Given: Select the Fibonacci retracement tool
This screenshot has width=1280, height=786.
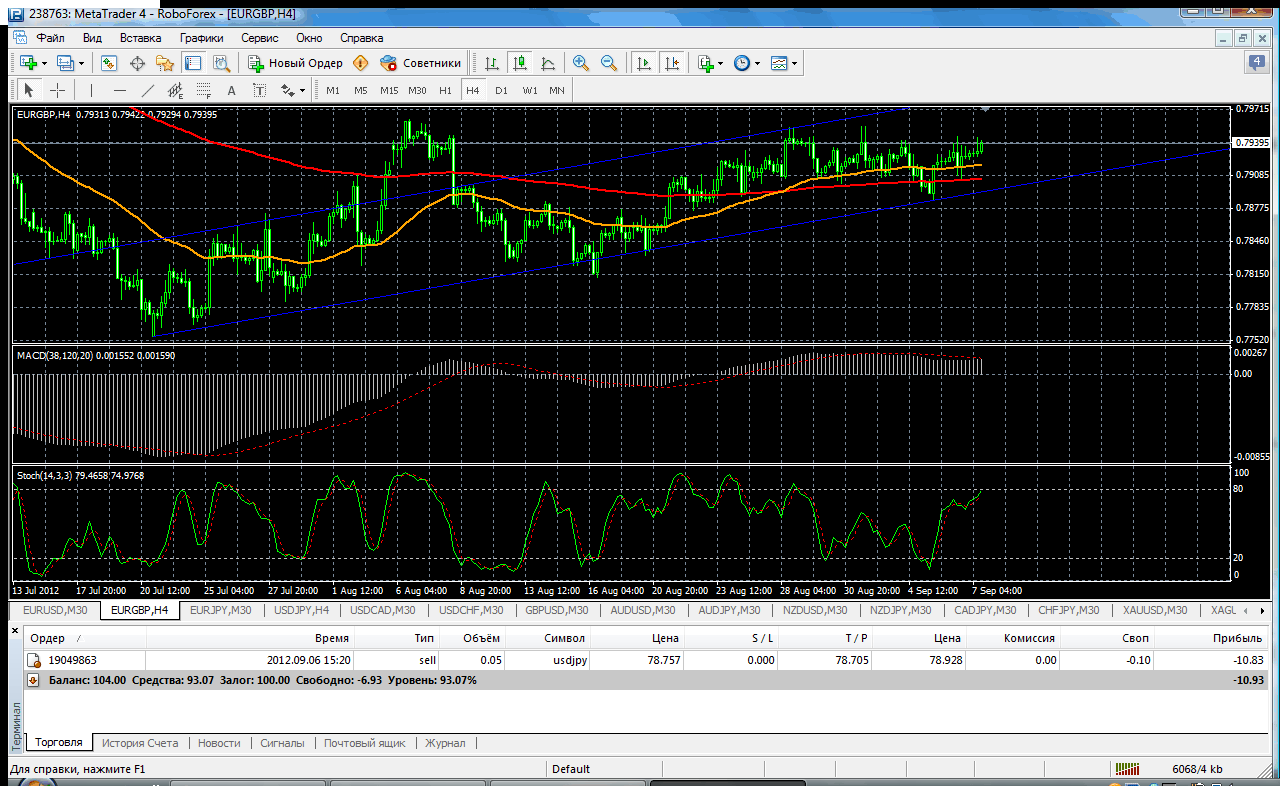Looking at the screenshot, I should click(204, 90).
